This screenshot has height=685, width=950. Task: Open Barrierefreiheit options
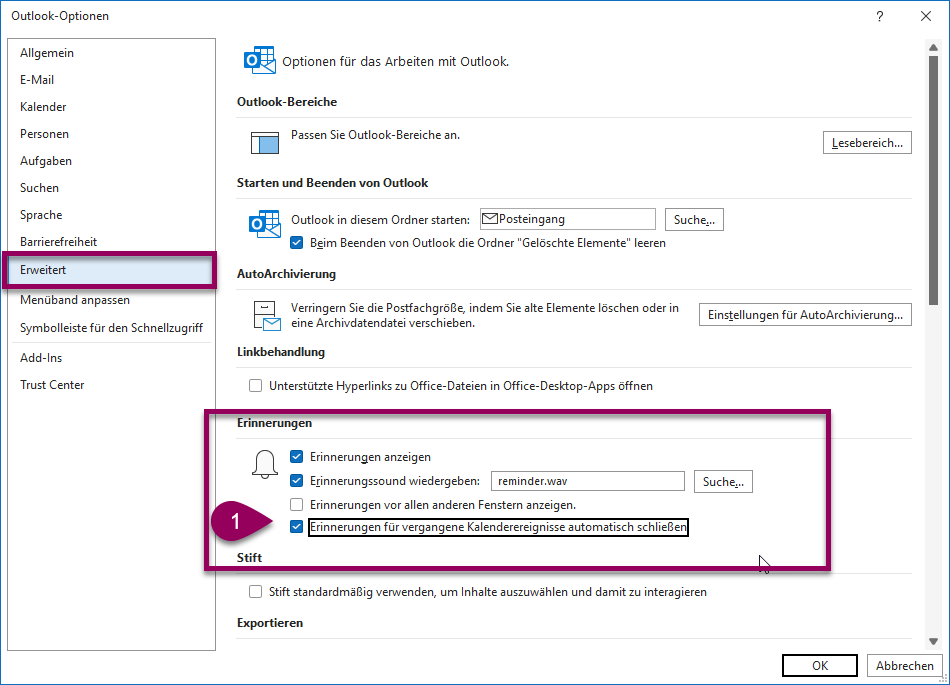point(111,242)
